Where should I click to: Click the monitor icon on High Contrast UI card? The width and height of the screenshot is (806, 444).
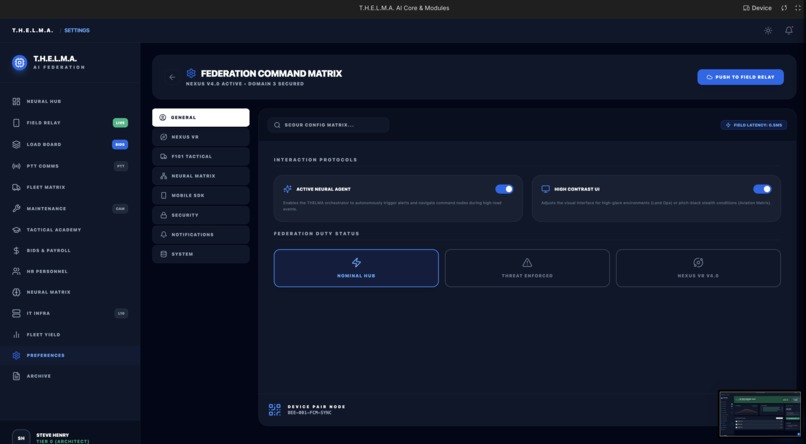(545, 189)
